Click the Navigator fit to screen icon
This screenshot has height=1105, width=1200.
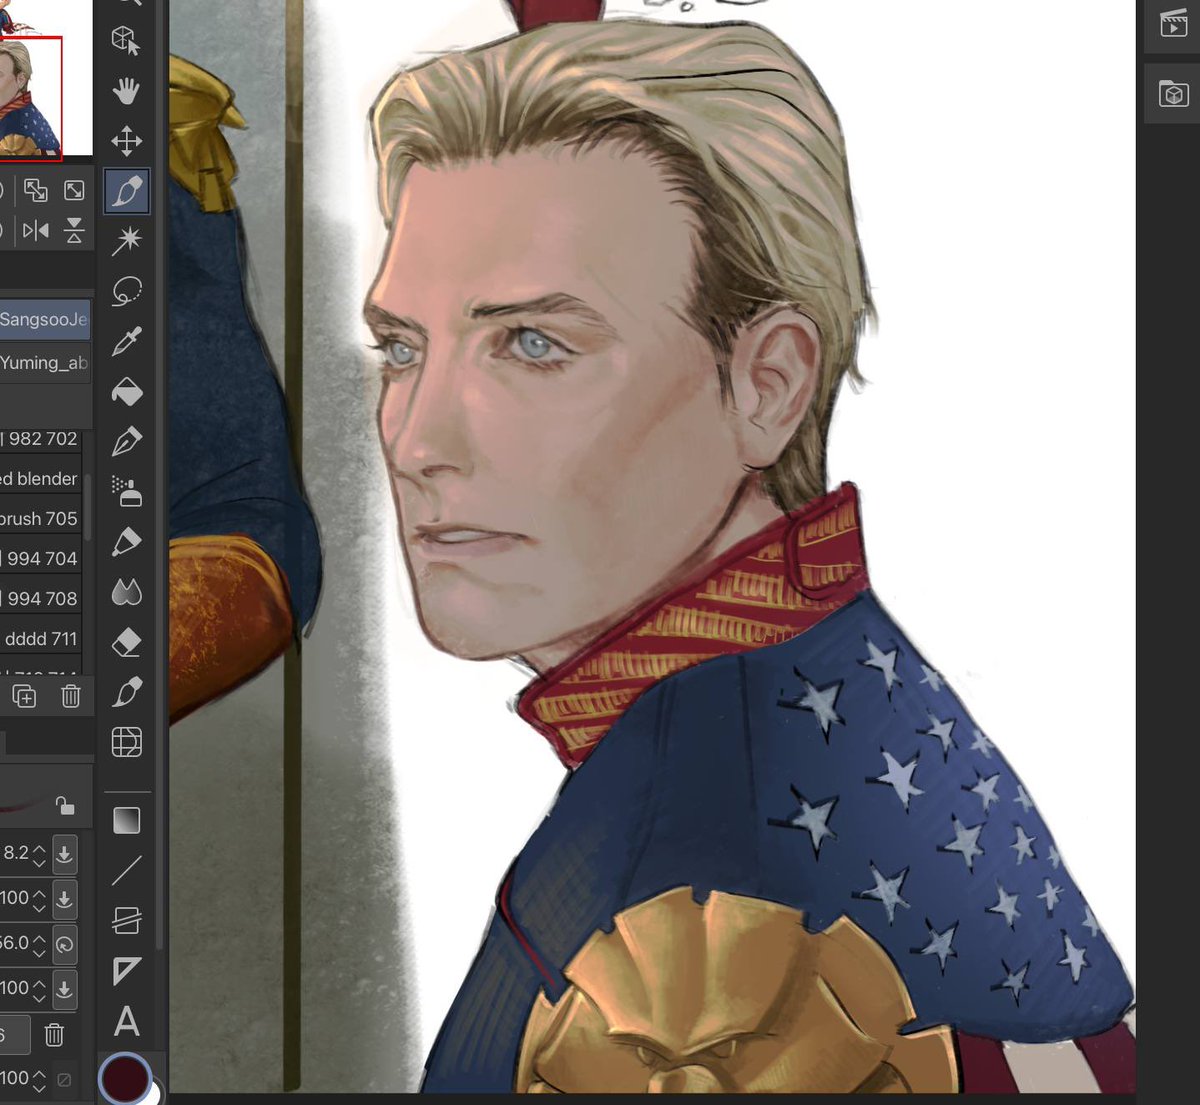(x=74, y=190)
